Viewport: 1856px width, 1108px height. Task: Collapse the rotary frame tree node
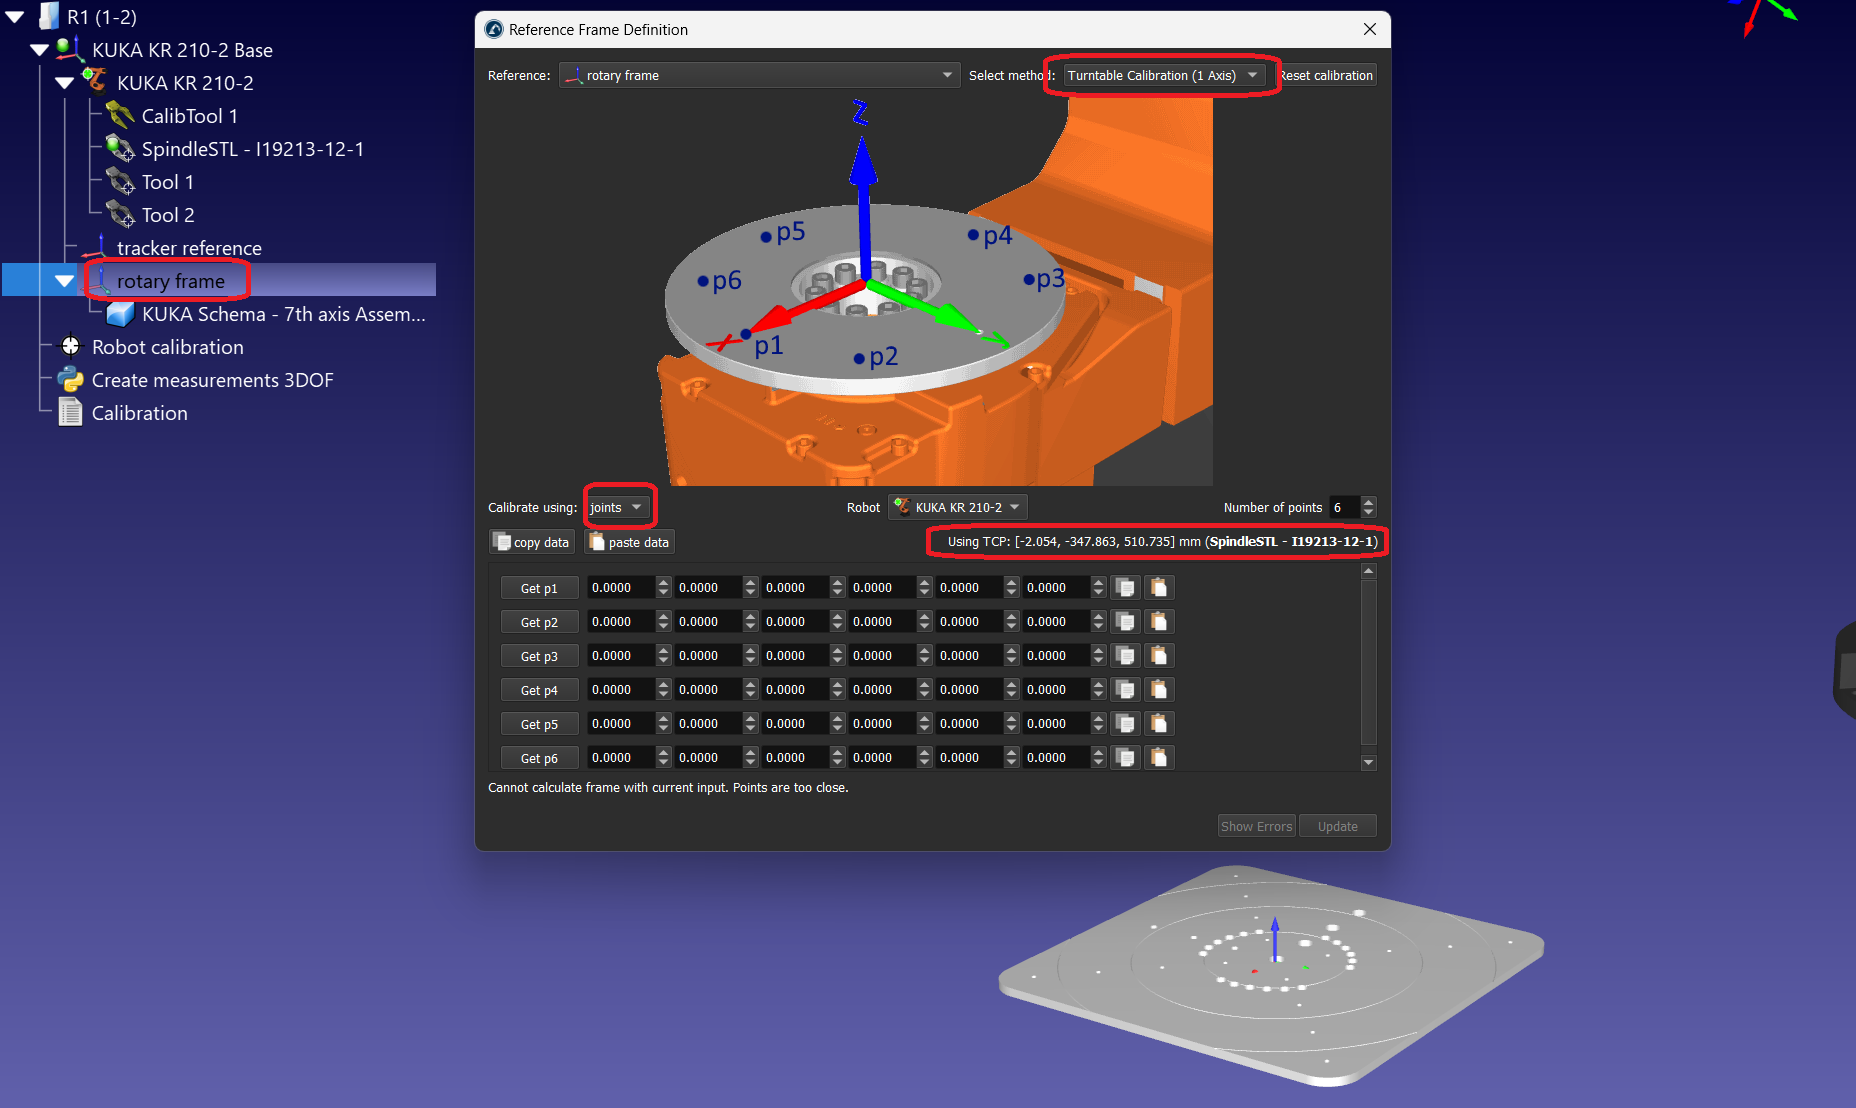64,281
